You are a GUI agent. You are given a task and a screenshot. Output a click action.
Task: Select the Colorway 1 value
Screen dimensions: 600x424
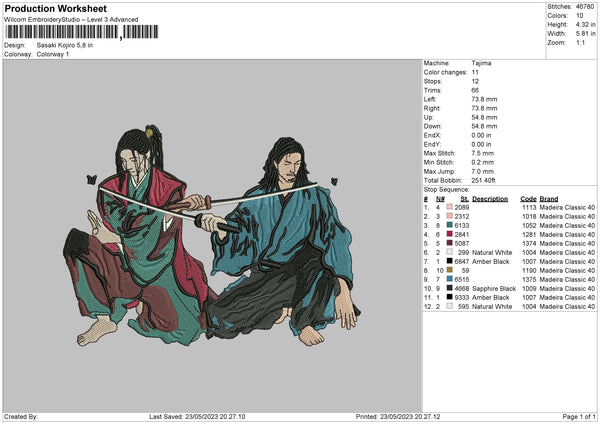click(53, 54)
